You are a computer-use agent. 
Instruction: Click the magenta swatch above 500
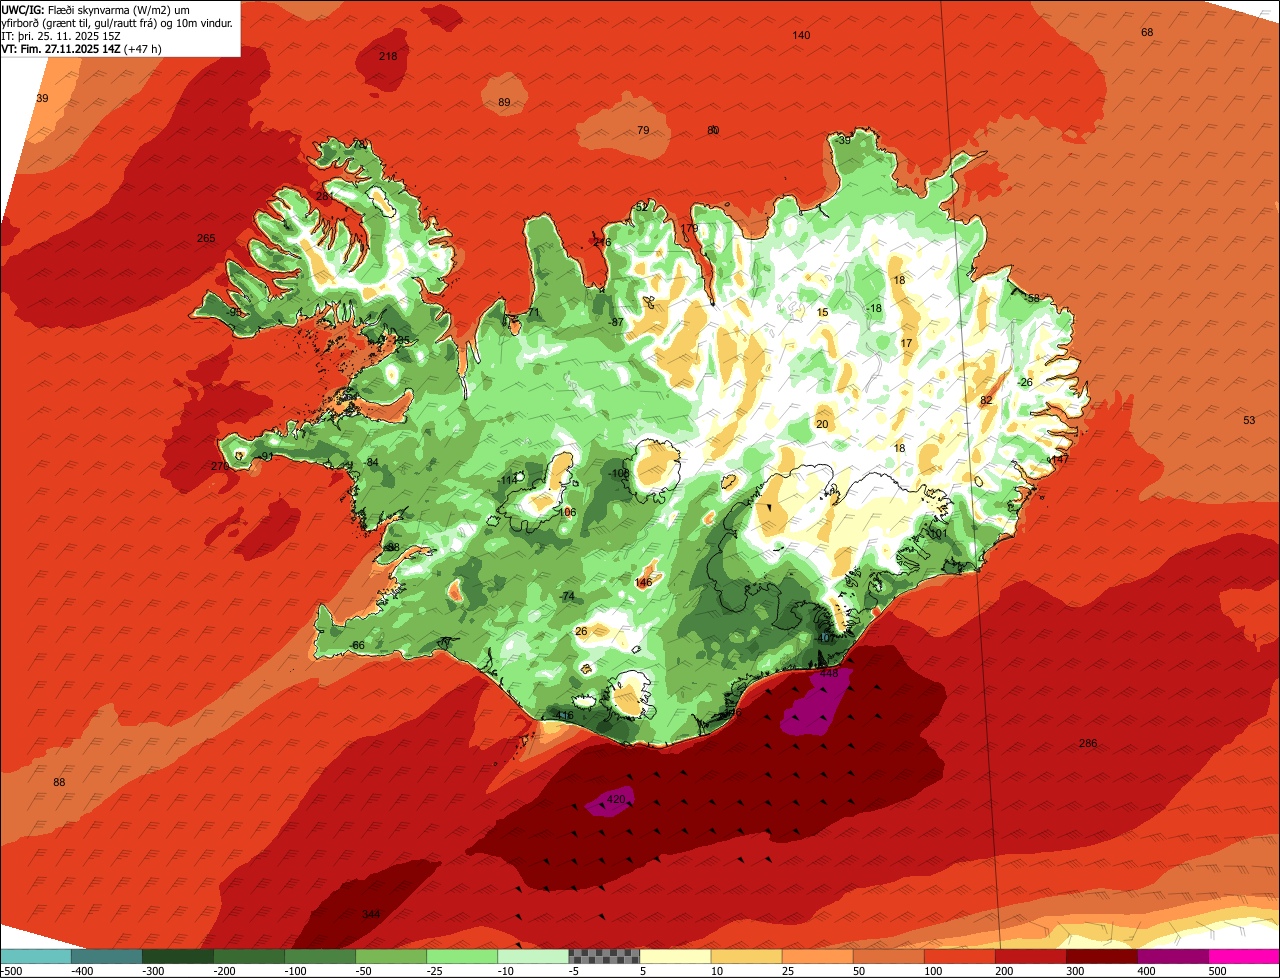pos(1244,956)
